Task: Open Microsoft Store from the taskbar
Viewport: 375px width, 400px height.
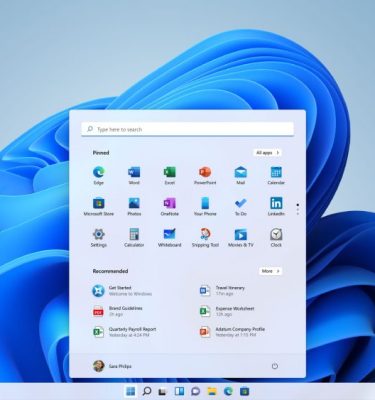Action: pyautogui.click(x=245, y=391)
